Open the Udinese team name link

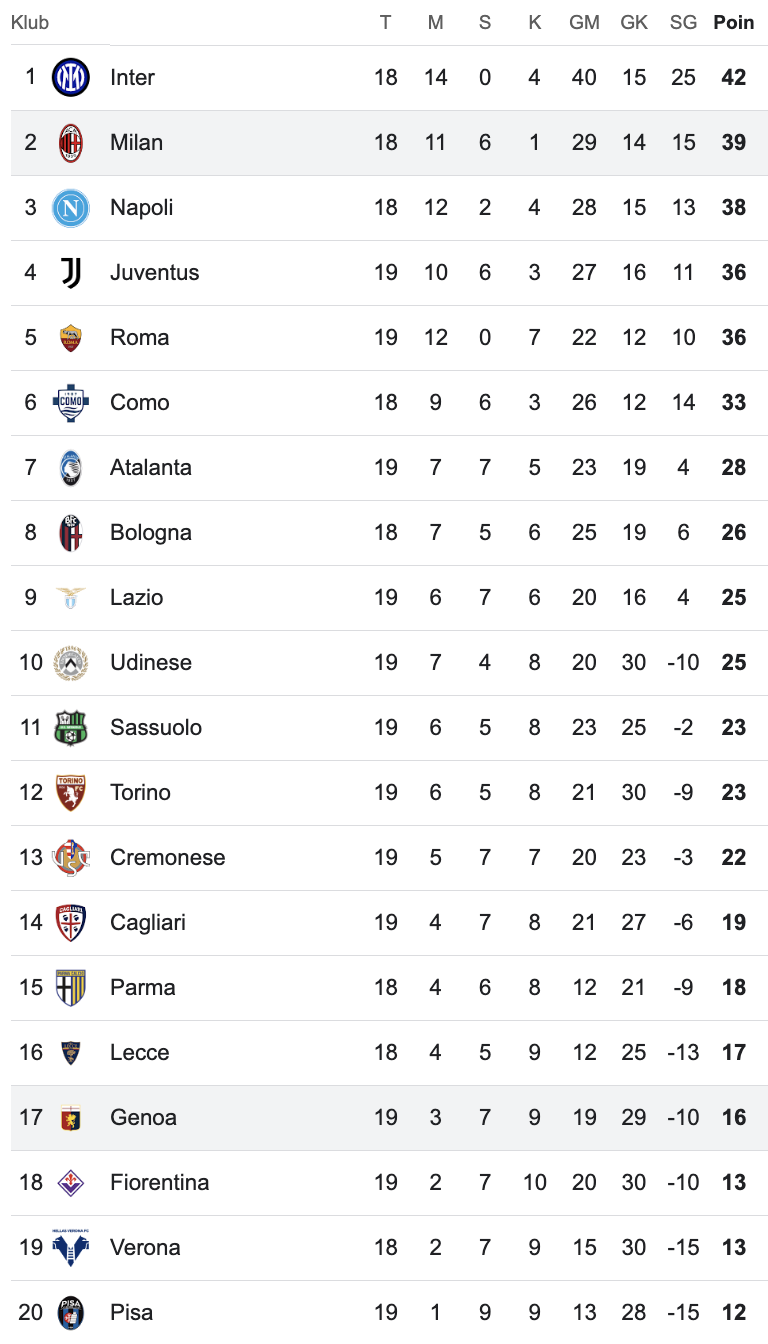[150, 663]
